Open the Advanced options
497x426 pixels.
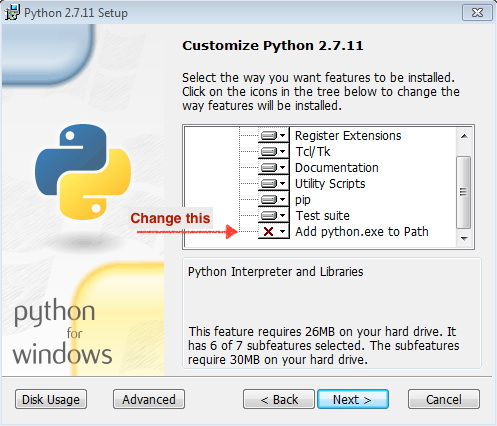149,399
